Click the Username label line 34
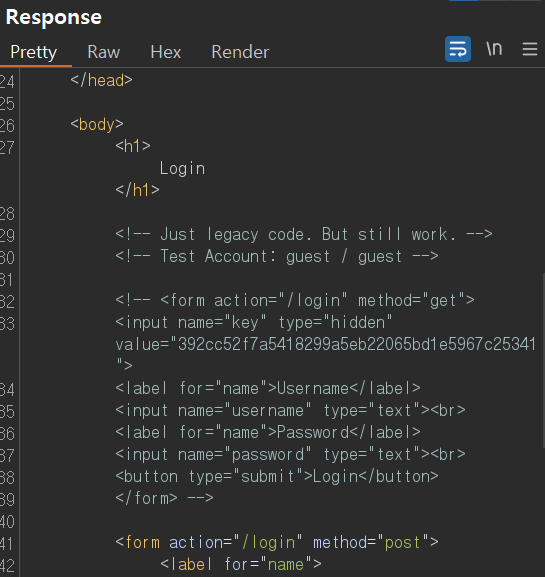 point(268,389)
